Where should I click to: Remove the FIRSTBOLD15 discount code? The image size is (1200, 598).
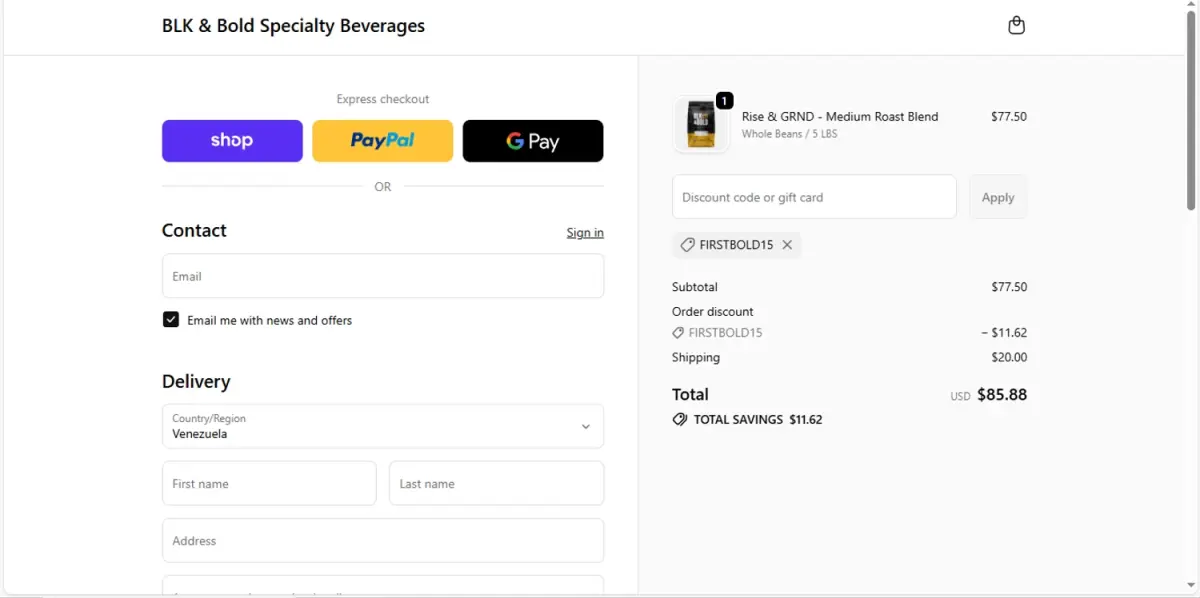point(787,245)
